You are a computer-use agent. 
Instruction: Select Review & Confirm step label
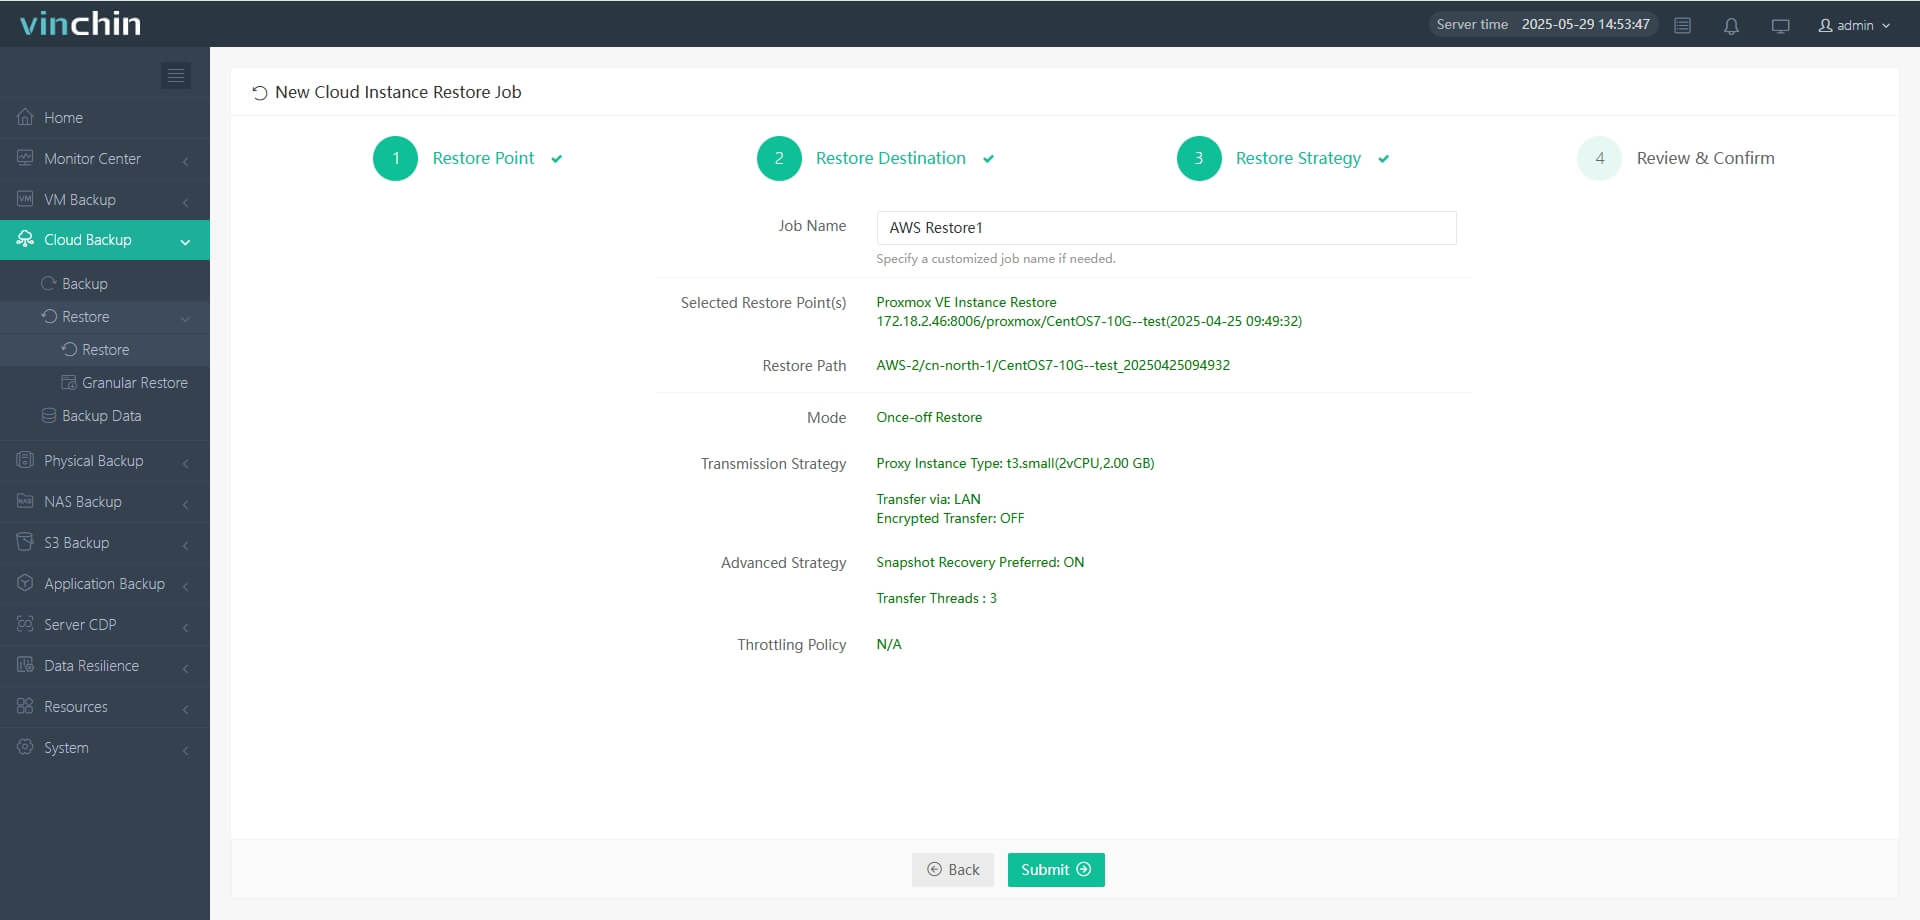(1706, 158)
